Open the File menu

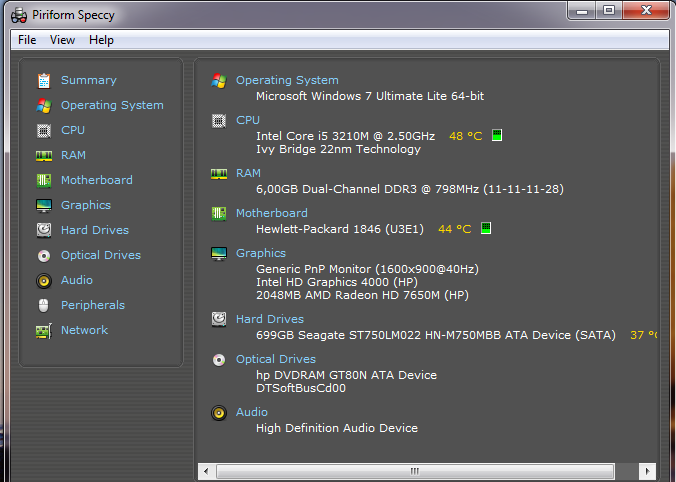pyautogui.click(x=27, y=40)
